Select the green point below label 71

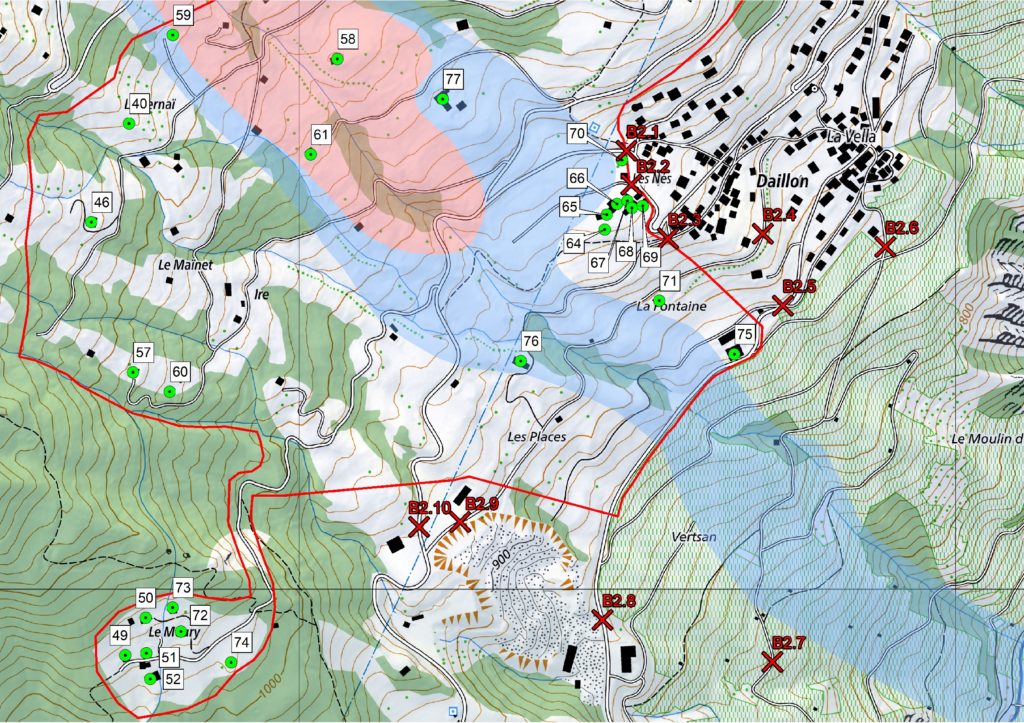[x=659, y=300]
